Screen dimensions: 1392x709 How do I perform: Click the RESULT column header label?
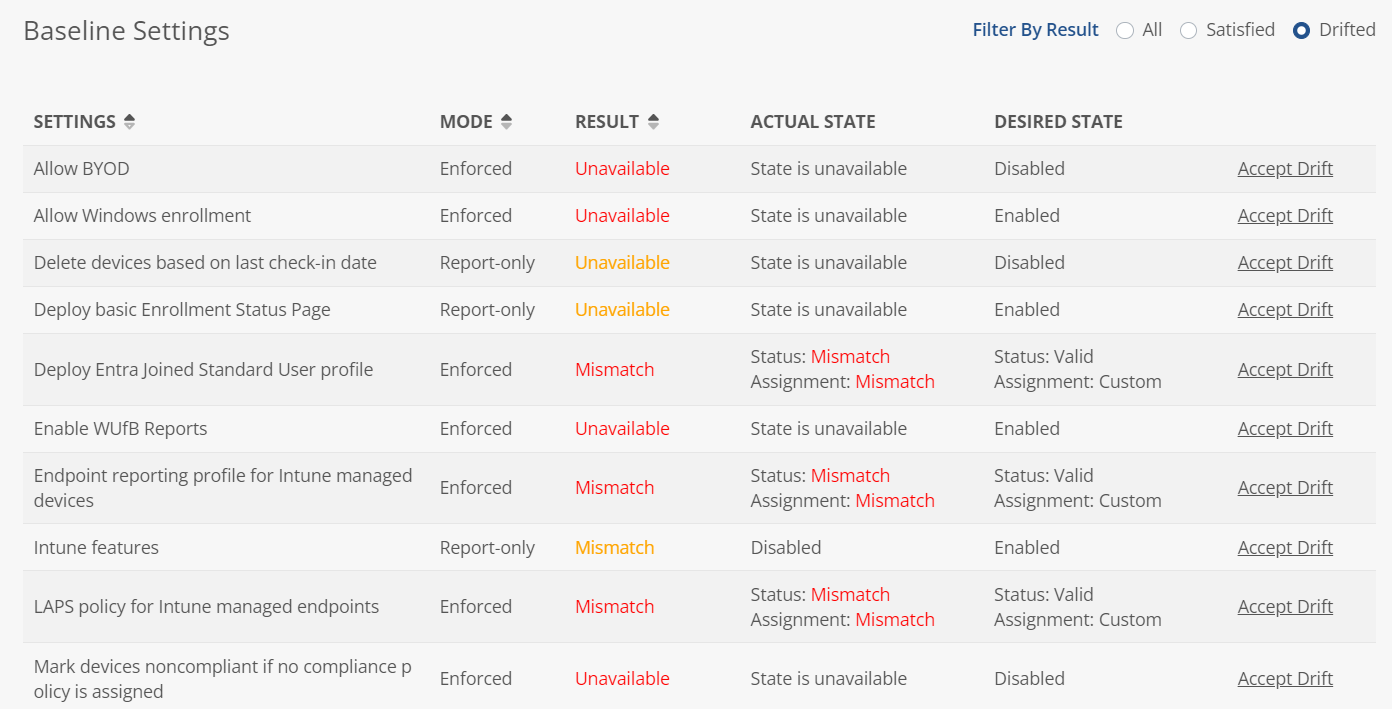point(607,122)
